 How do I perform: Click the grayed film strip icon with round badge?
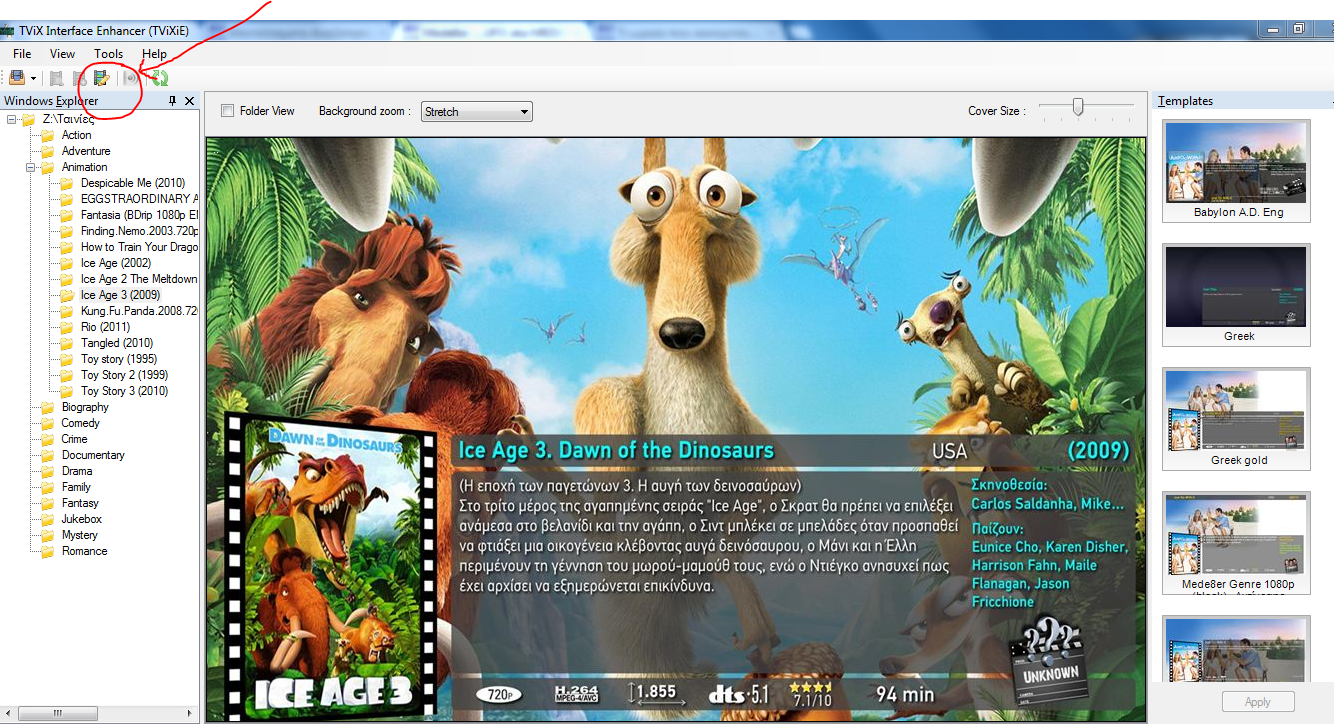[x=79, y=78]
